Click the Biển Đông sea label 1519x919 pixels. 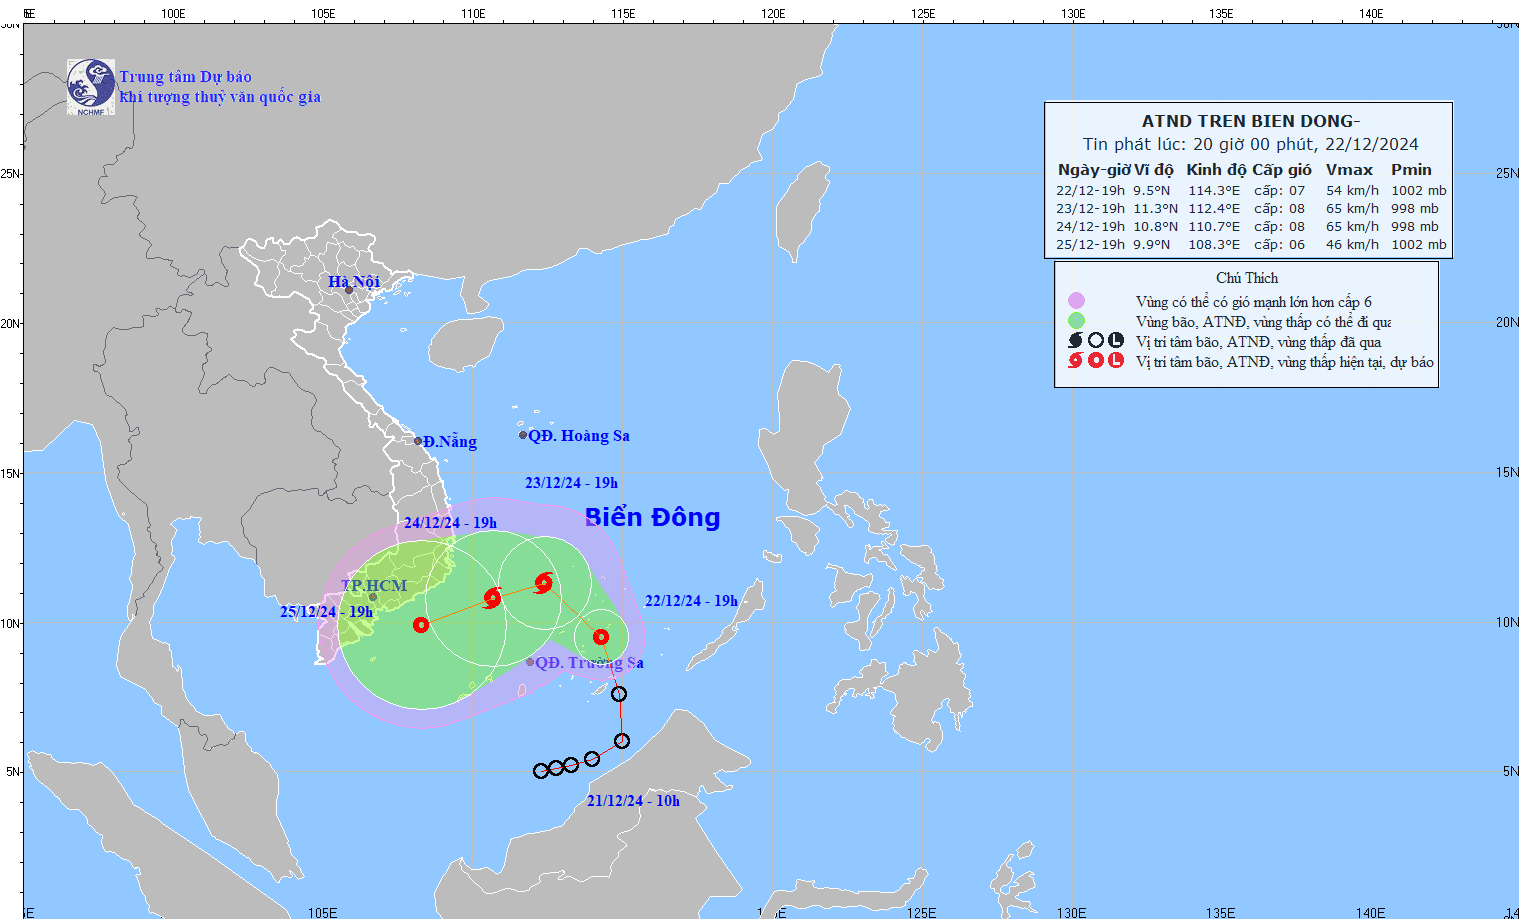click(x=652, y=517)
